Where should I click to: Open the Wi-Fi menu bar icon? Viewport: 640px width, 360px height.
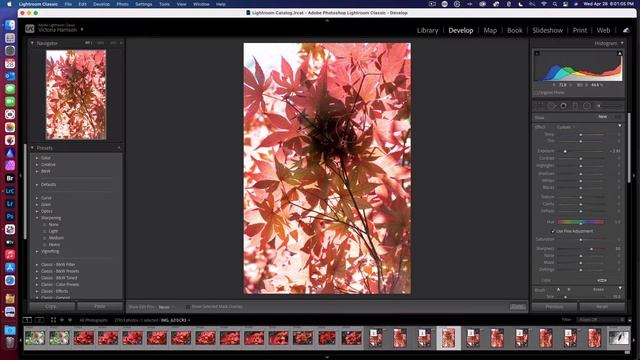544,4
